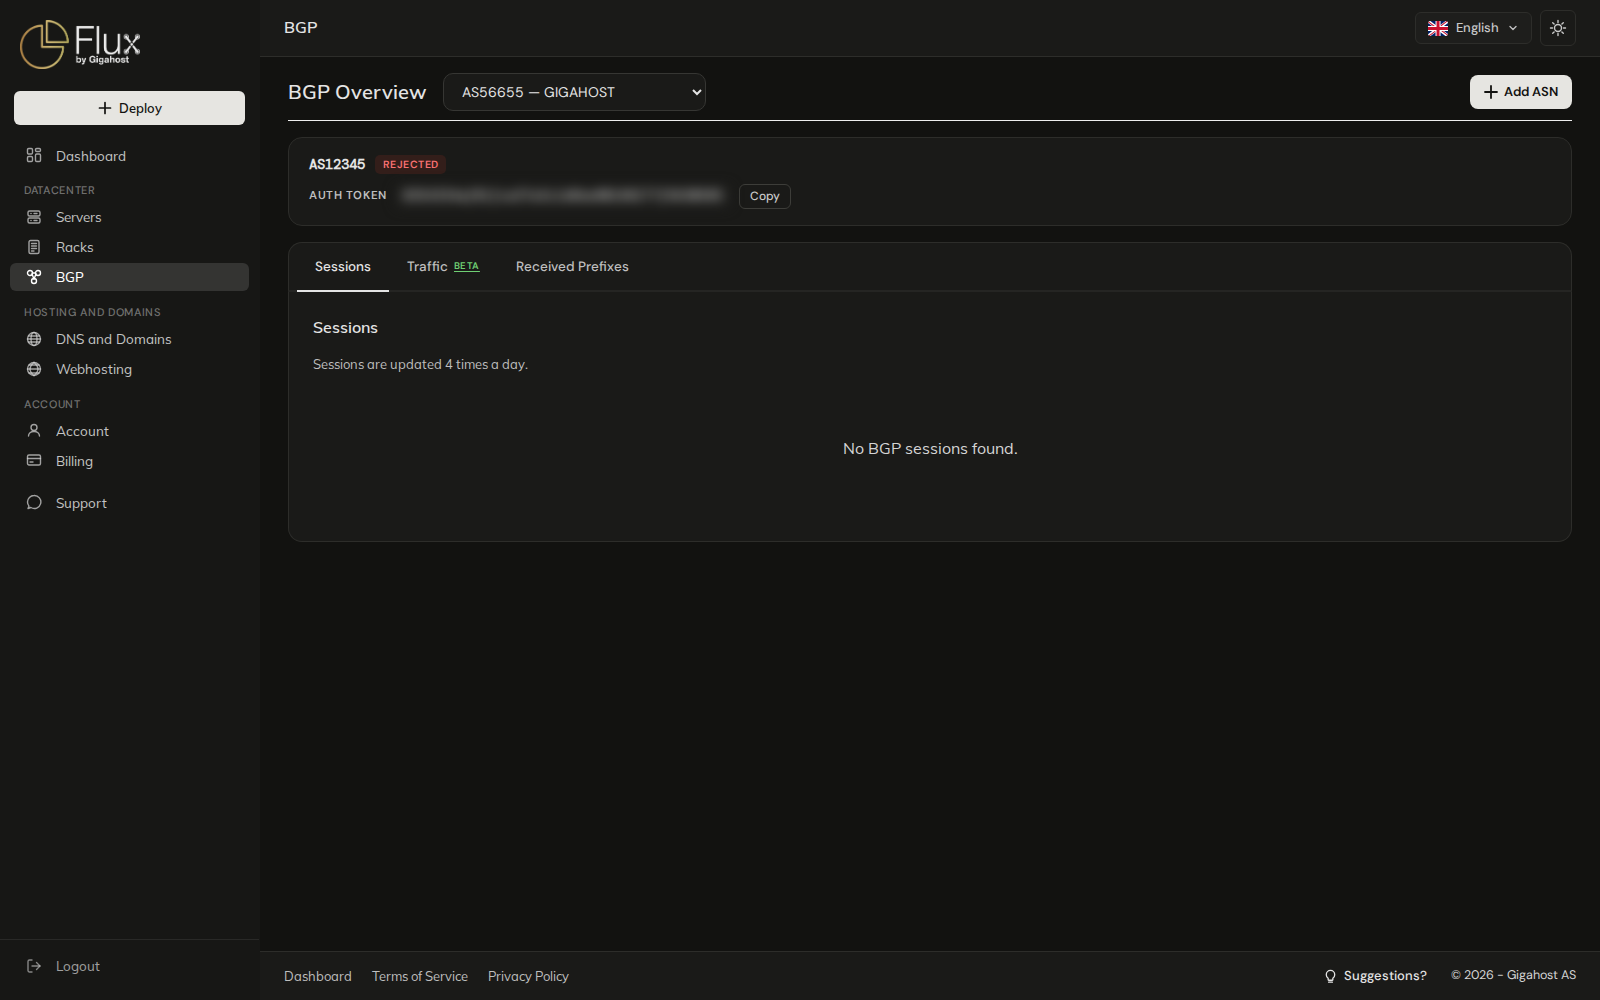1600x1000 pixels.
Task: Open the AS56655 — GIGAHOST ASN dropdown
Action: pyautogui.click(x=574, y=92)
